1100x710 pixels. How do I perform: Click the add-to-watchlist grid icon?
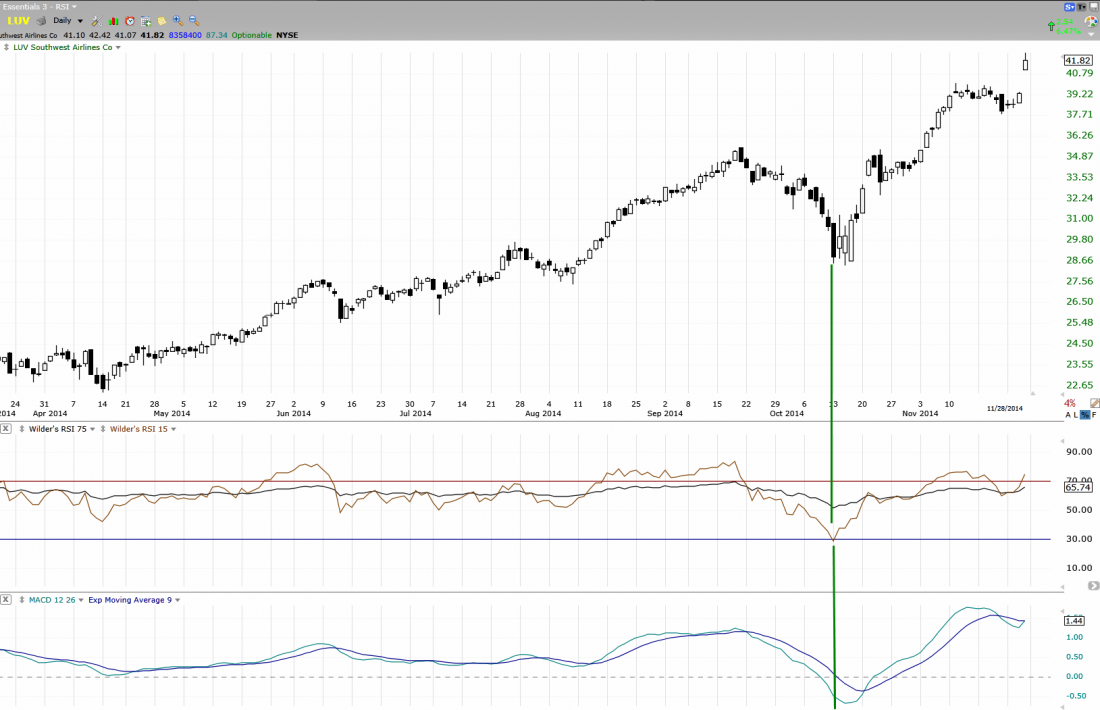pos(146,21)
